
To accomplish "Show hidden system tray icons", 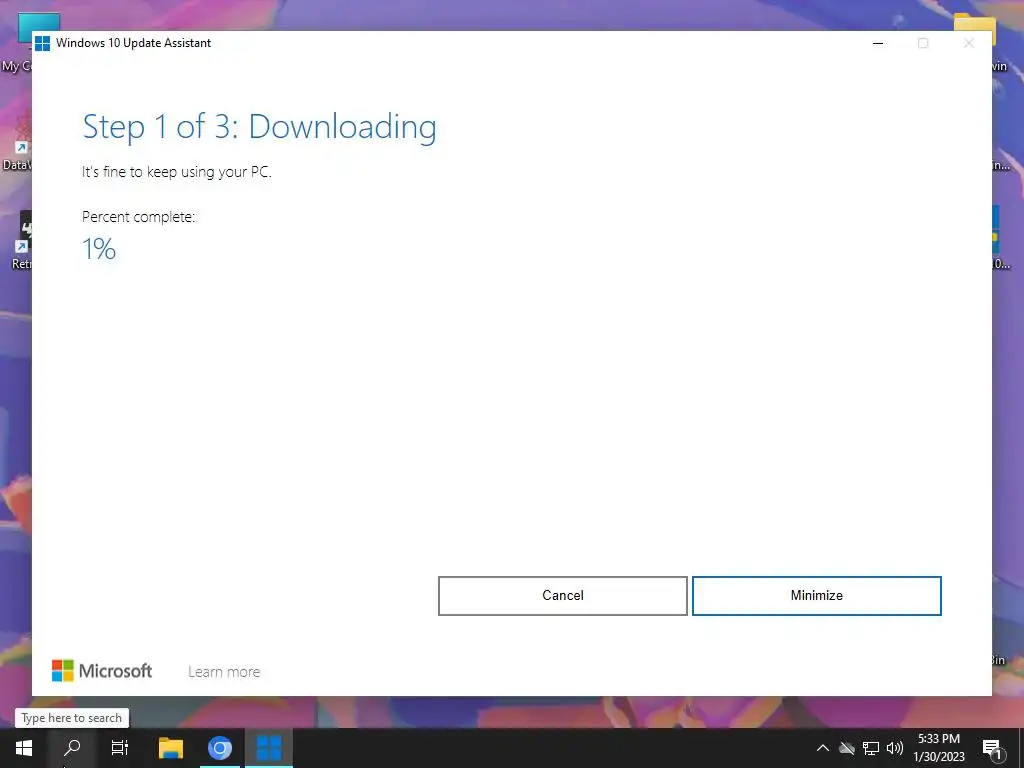I will click(823, 748).
